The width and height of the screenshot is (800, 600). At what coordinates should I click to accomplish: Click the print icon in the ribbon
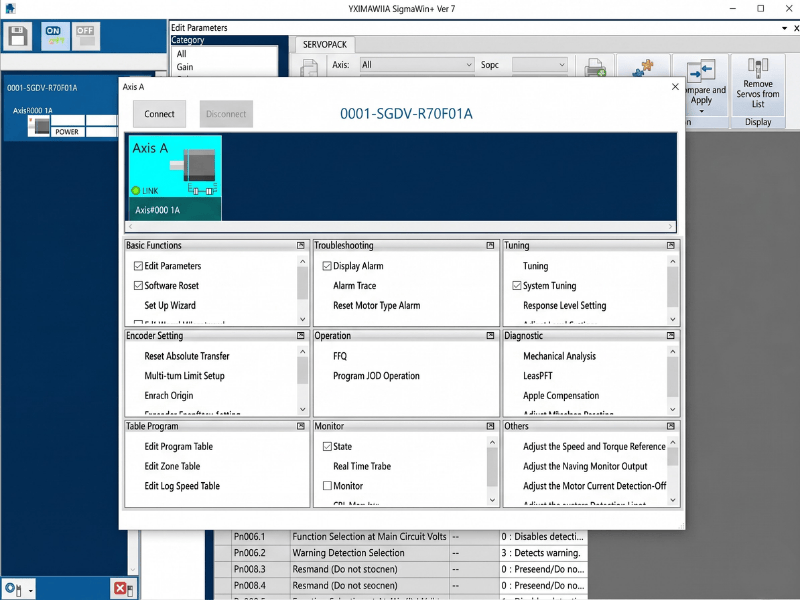click(x=595, y=68)
